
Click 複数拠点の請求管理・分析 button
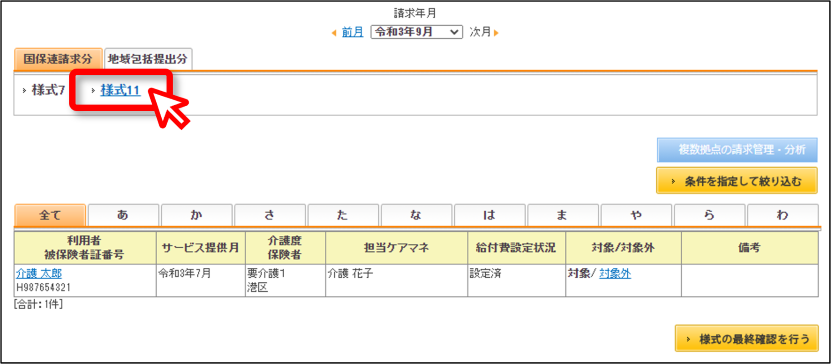tap(737, 150)
